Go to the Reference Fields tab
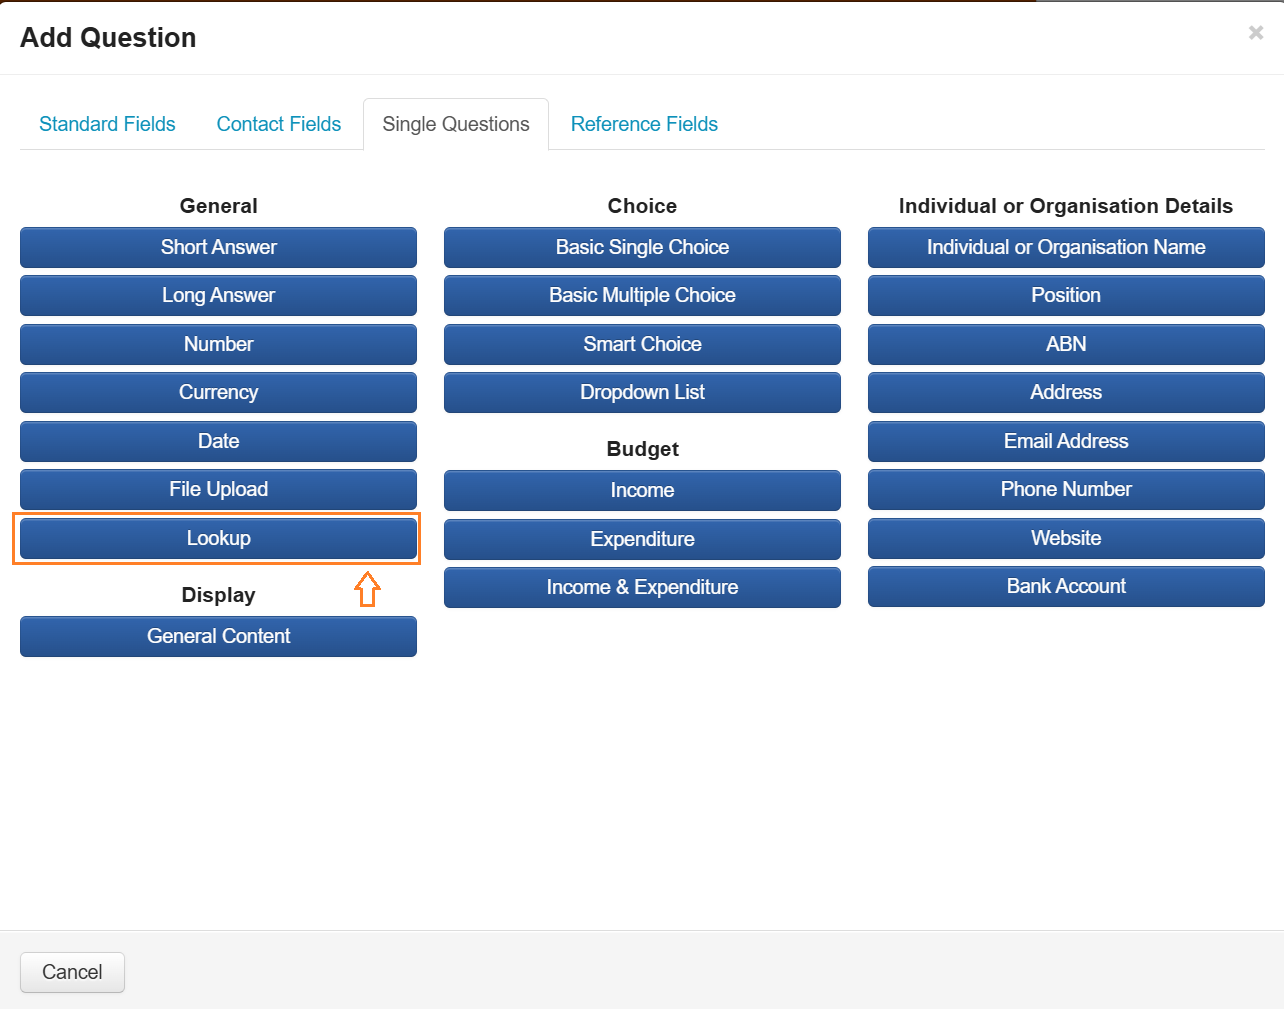The width and height of the screenshot is (1284, 1009). pos(644,124)
